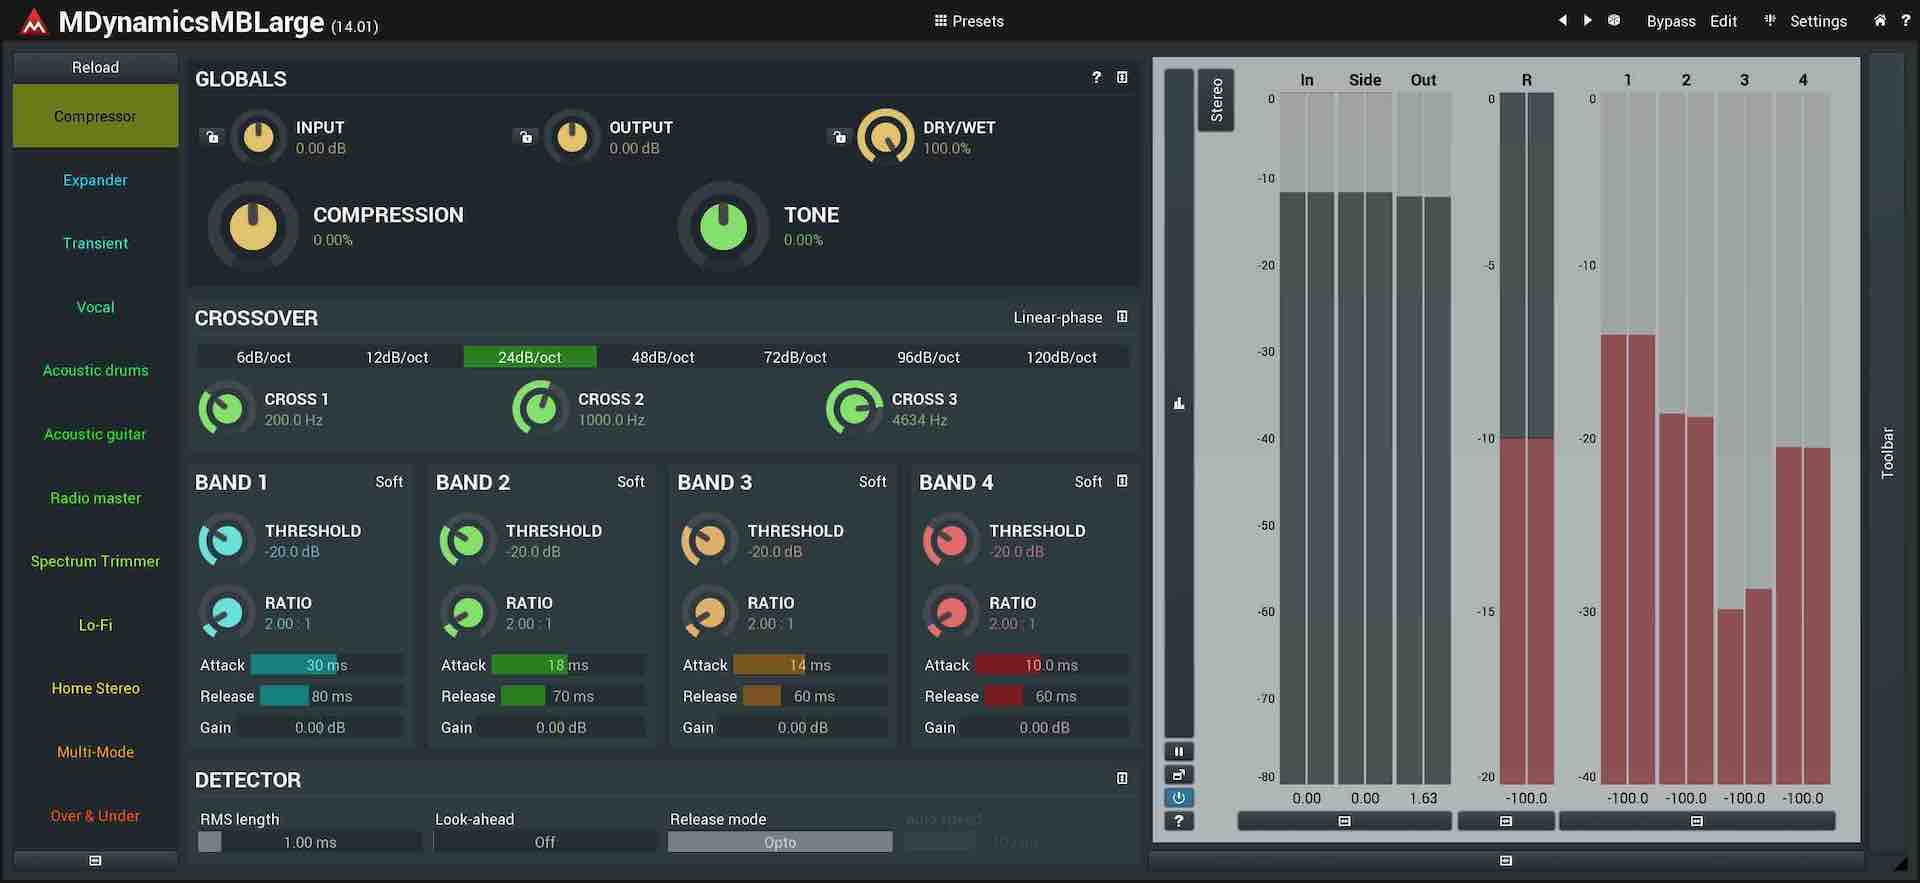Click the Reload button
Screen dimensions: 1920x883
coord(95,67)
